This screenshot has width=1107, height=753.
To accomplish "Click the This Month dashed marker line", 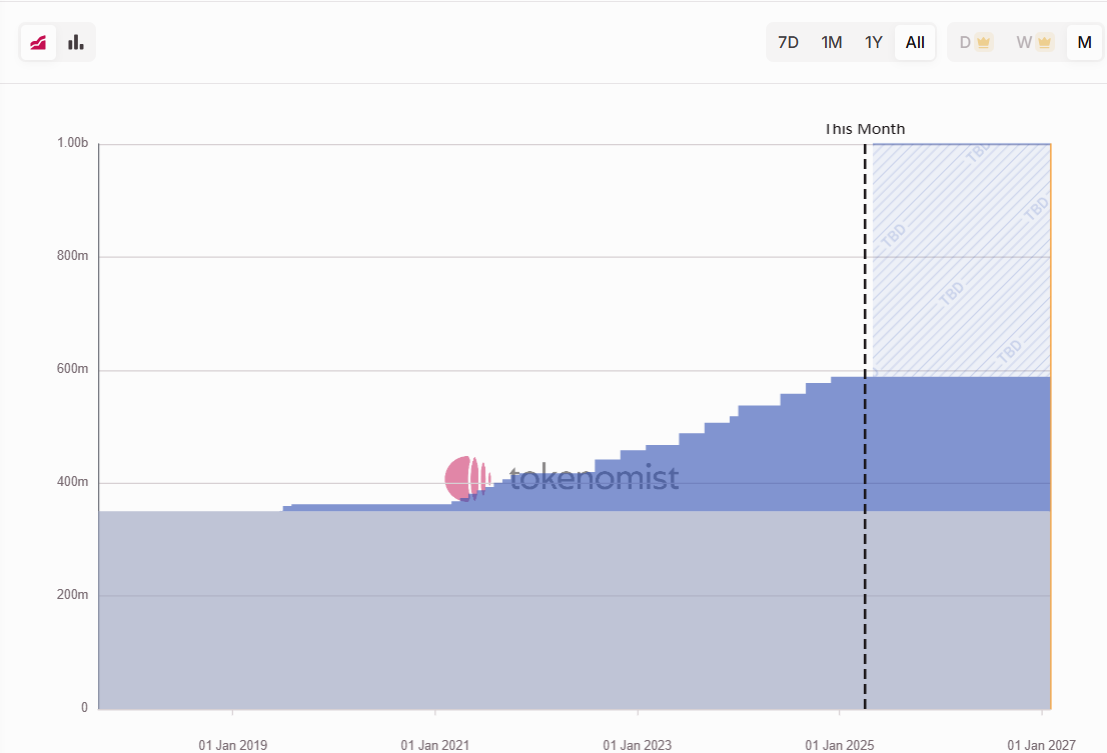I will [x=865, y=426].
